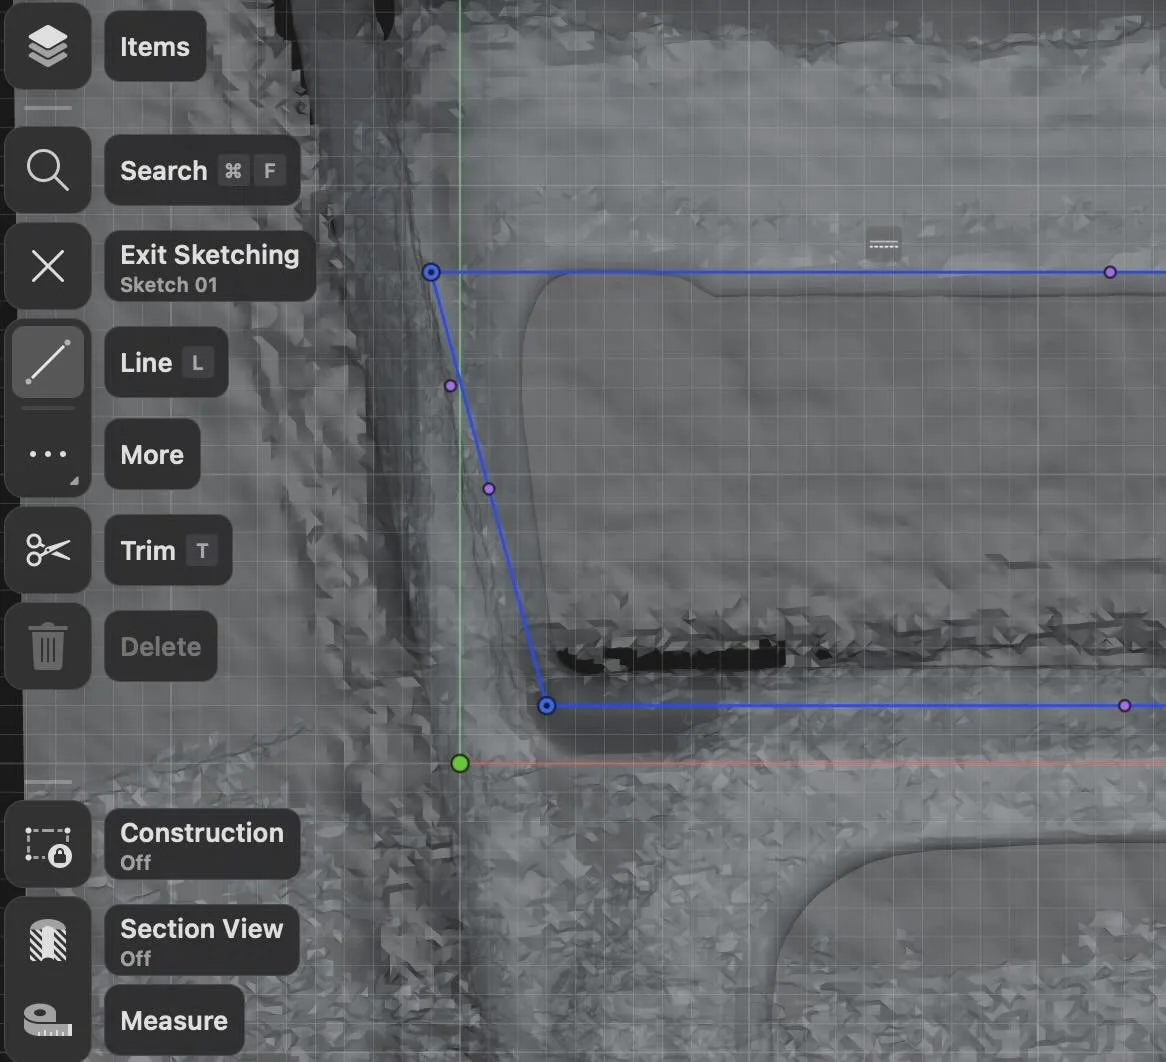Select the lower purple point on diagonal line
The height and width of the screenshot is (1062, 1166).
(x=489, y=489)
